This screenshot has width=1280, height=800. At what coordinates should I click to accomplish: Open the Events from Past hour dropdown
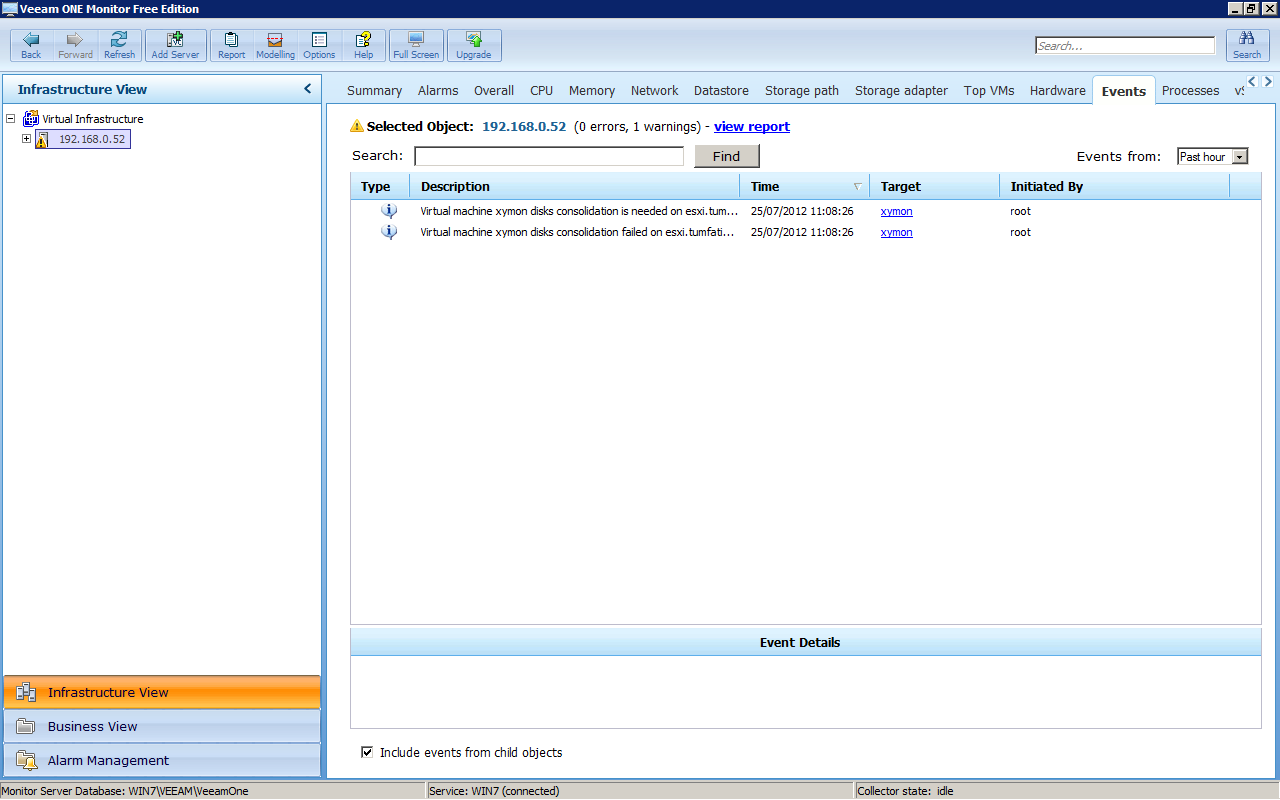click(1240, 157)
